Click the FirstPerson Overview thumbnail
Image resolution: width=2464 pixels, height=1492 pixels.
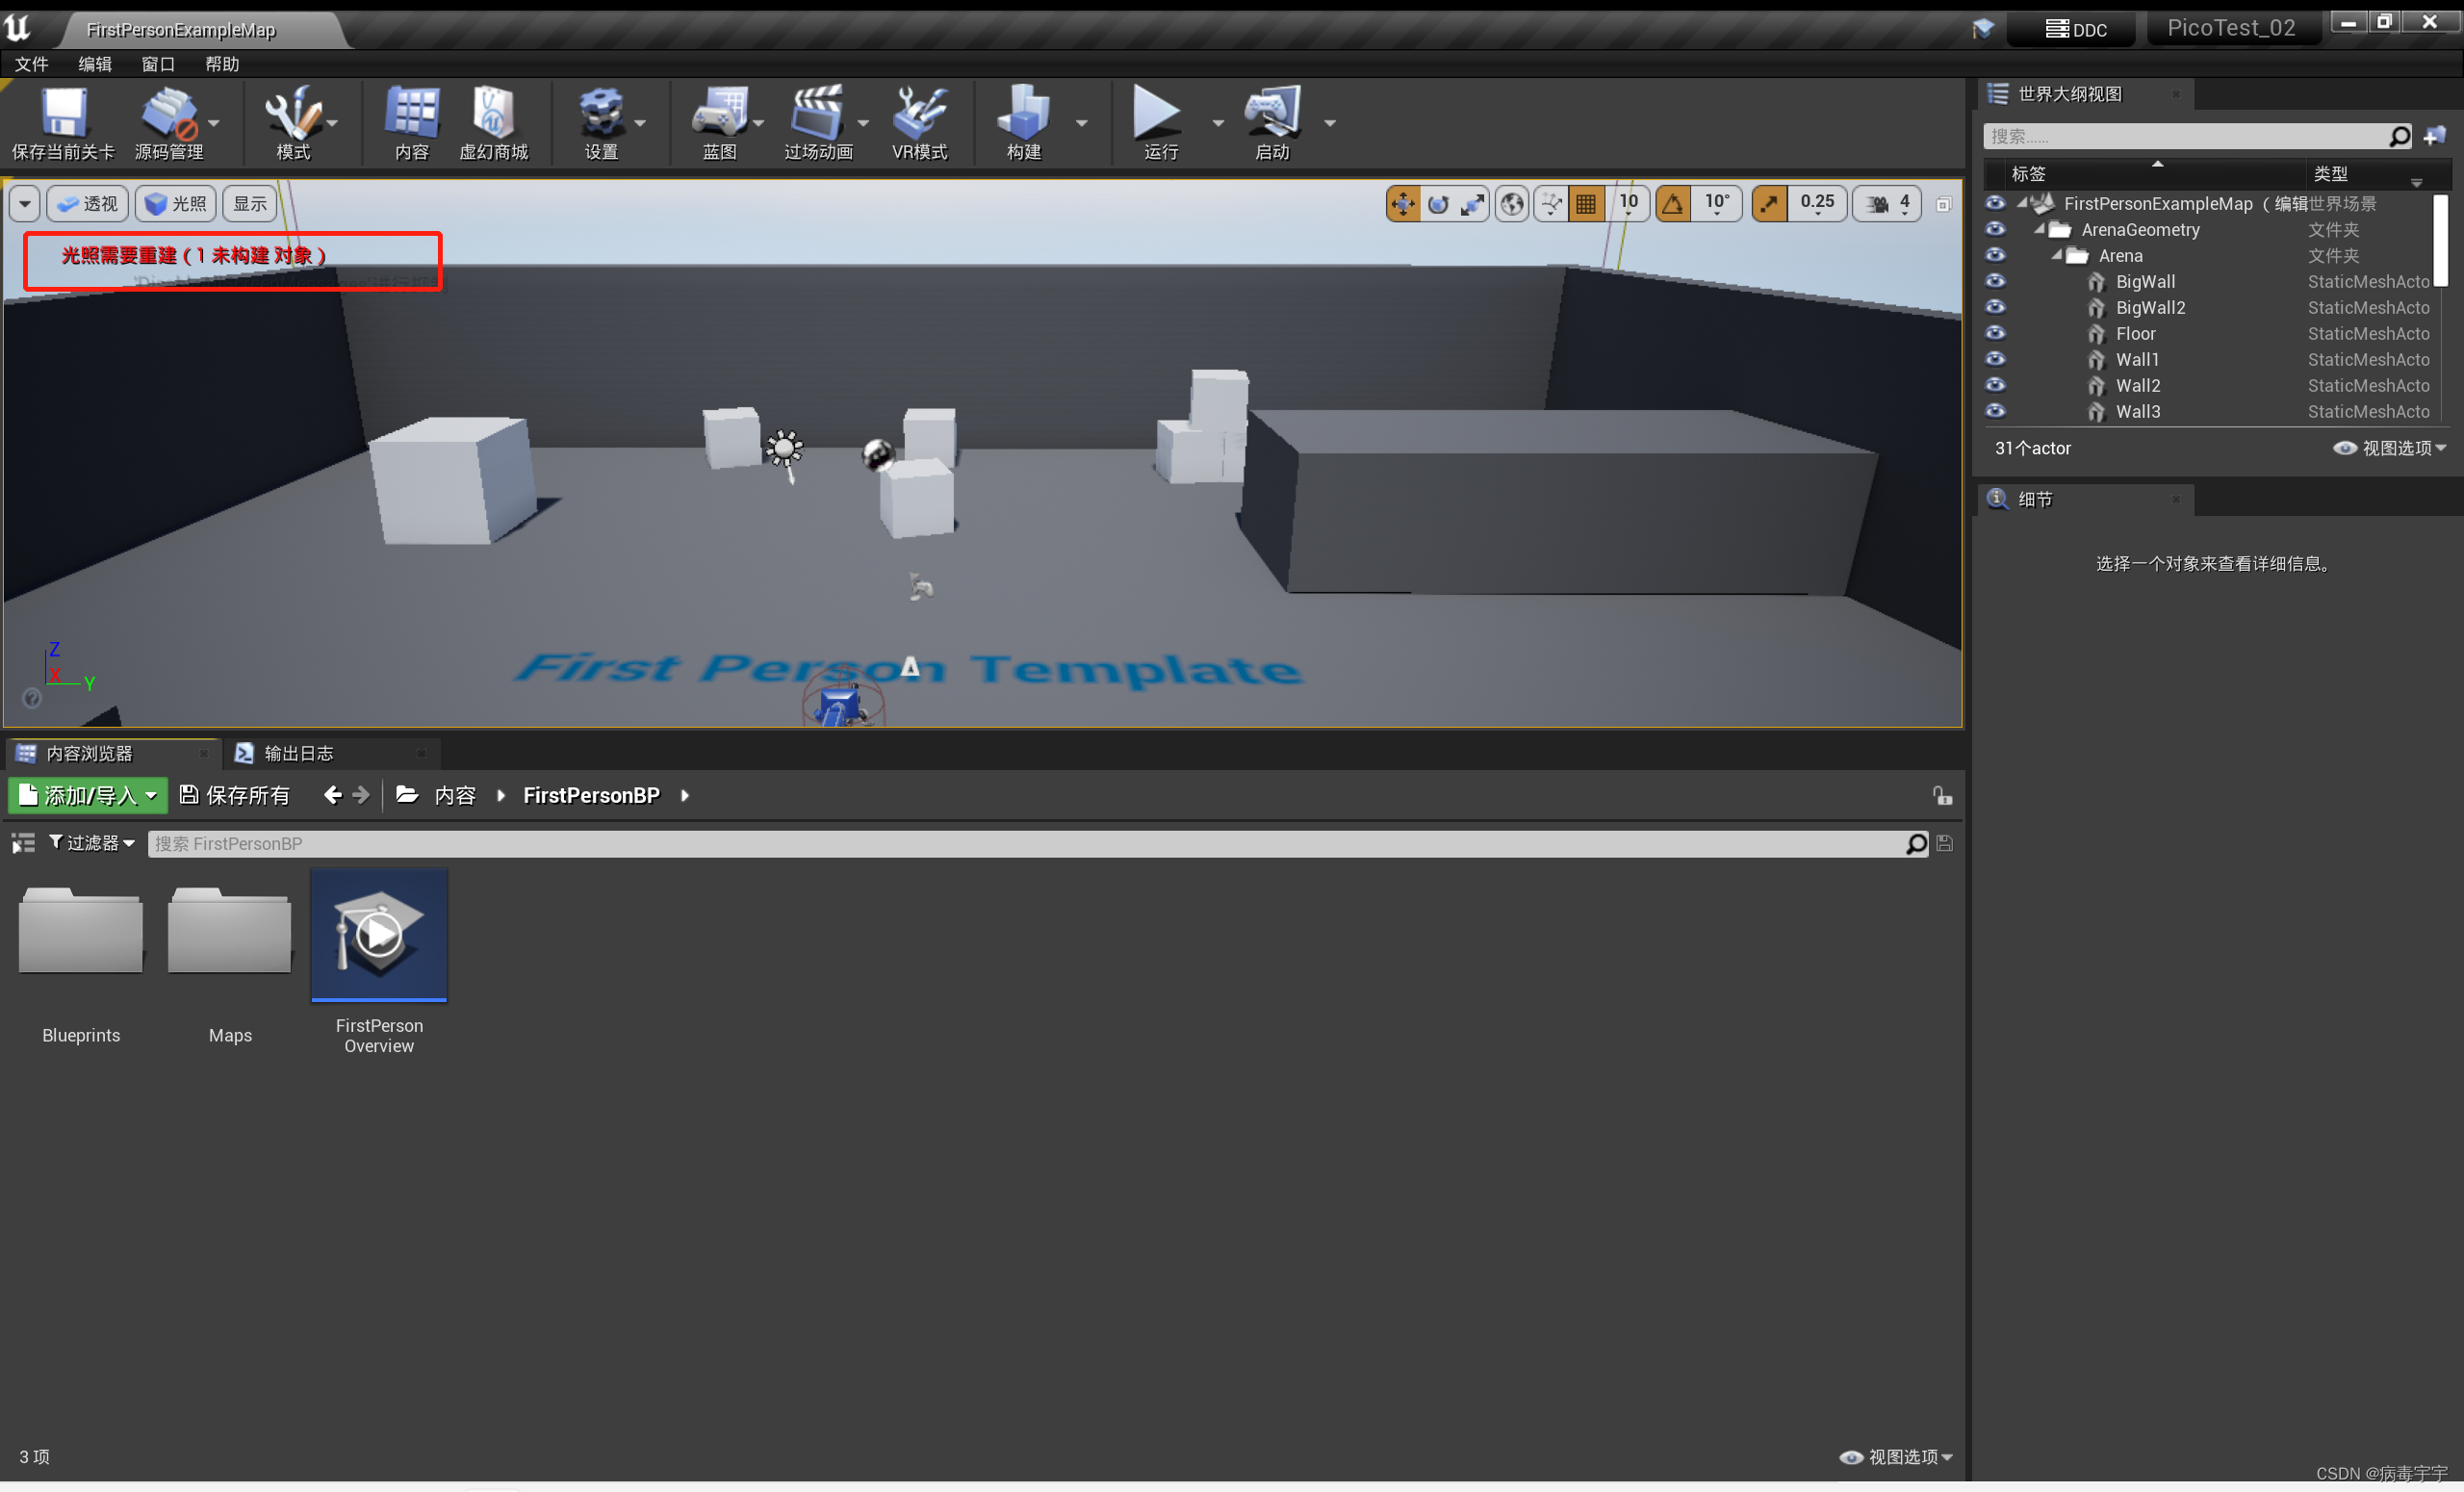(379, 935)
